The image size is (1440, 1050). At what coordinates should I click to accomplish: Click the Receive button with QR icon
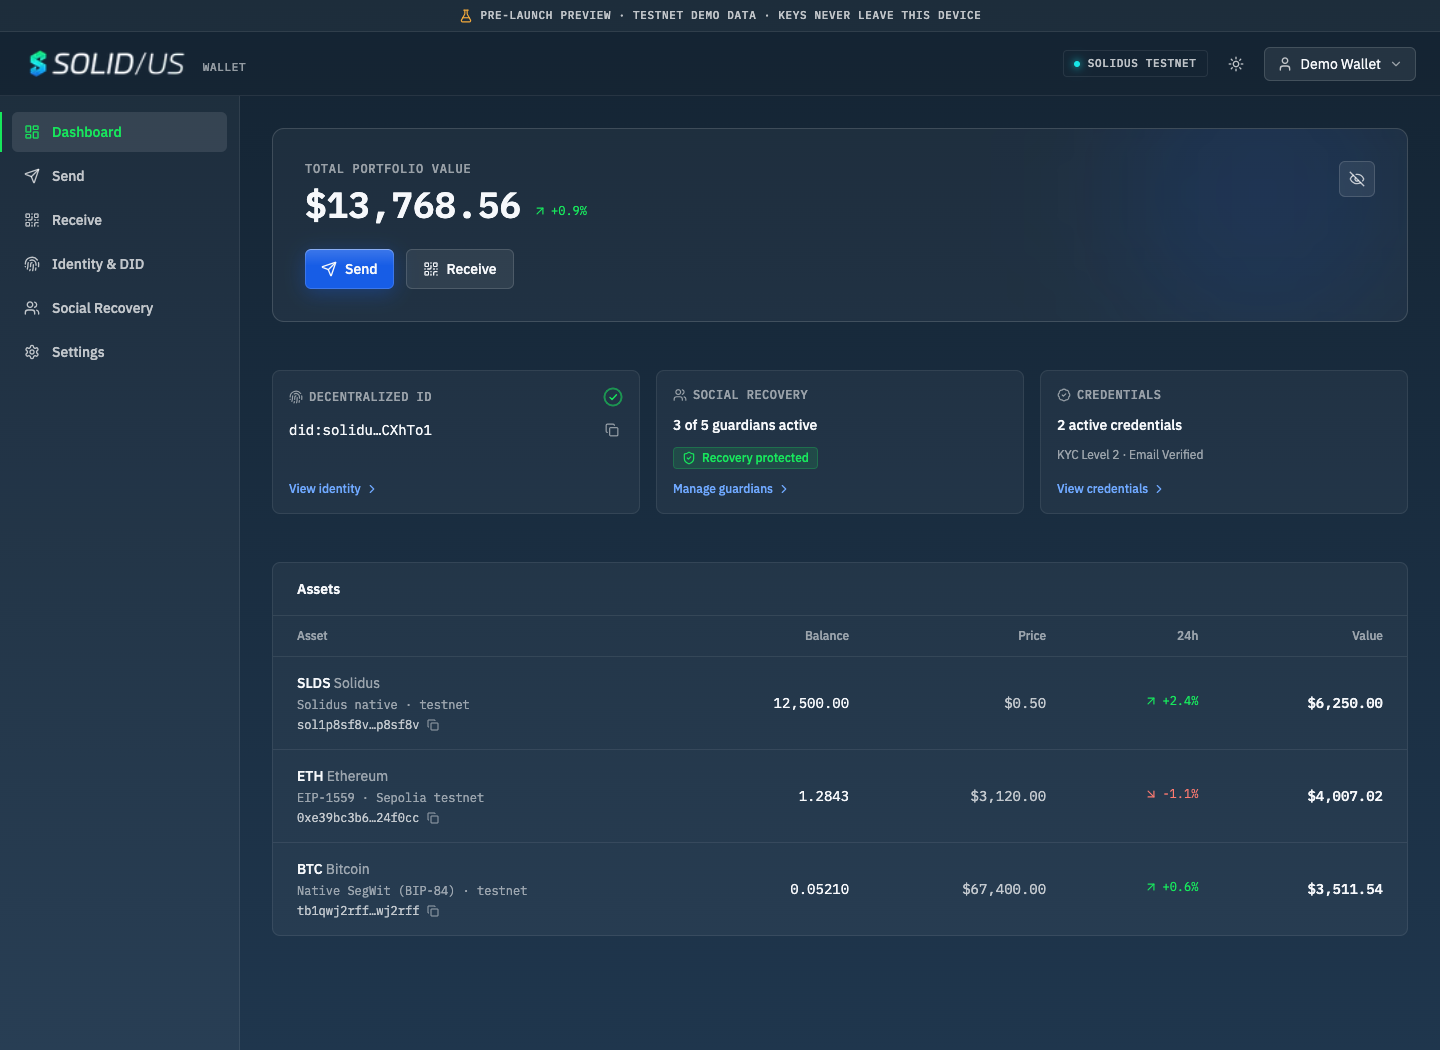[460, 269]
